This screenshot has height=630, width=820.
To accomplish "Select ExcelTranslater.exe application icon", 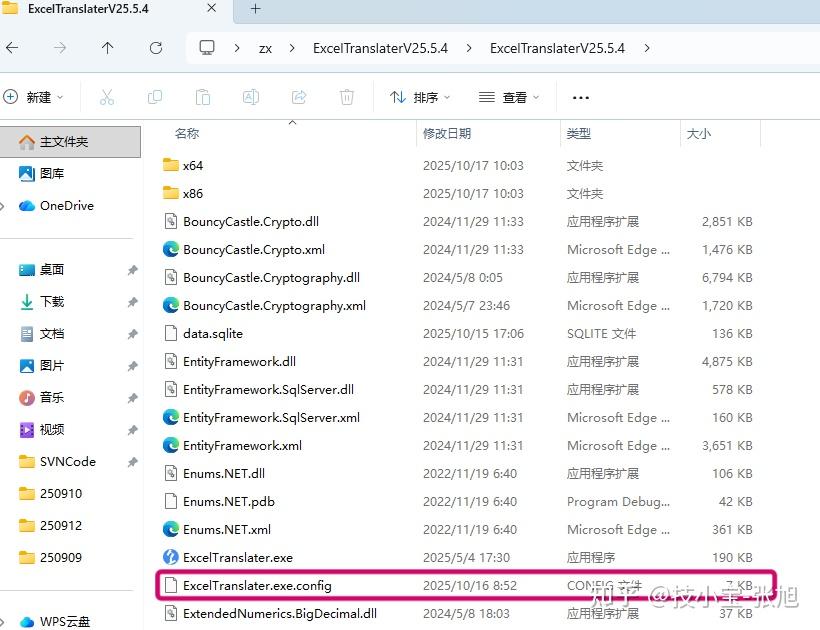I will 170,557.
